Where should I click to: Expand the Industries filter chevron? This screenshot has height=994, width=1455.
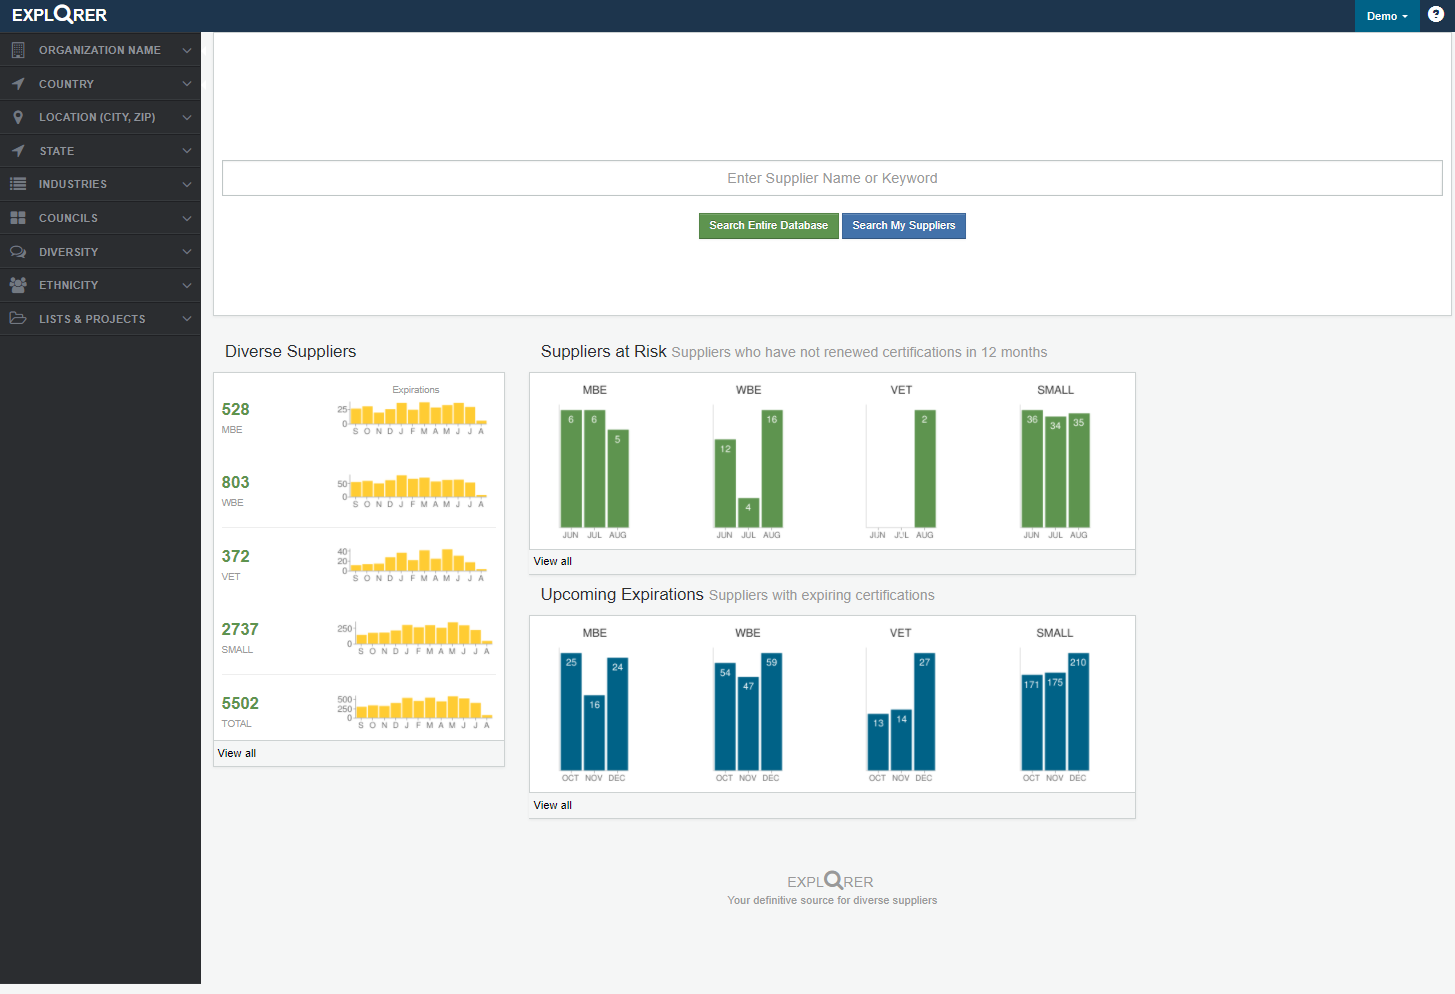click(x=187, y=184)
